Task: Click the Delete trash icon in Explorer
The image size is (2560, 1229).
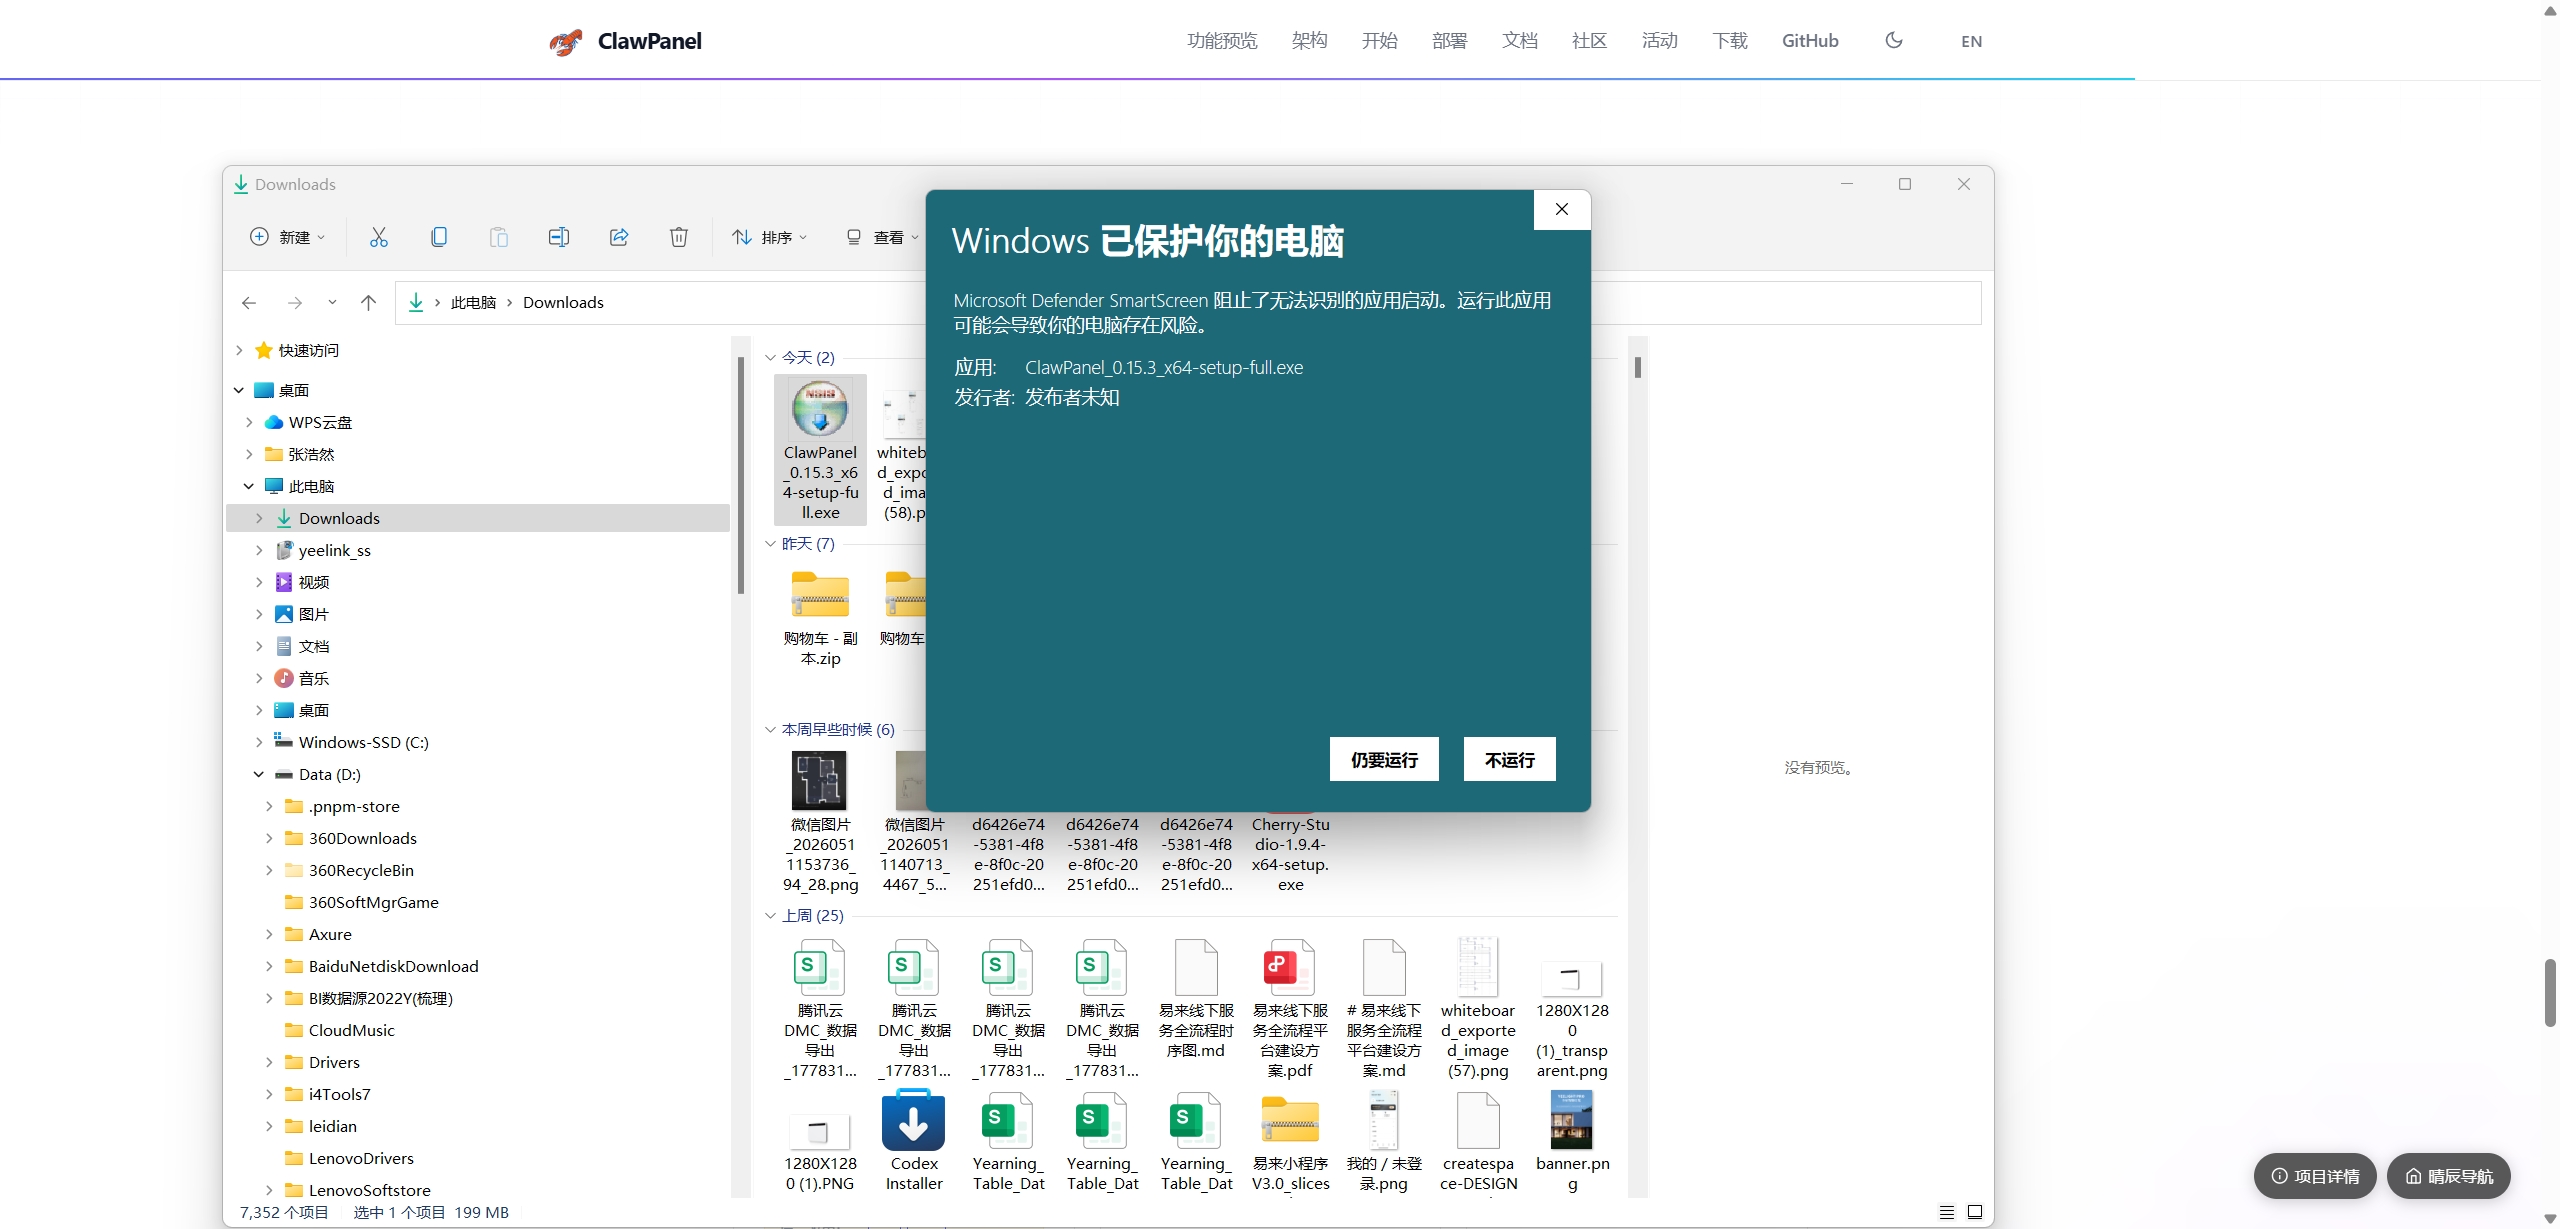Action: [x=679, y=237]
